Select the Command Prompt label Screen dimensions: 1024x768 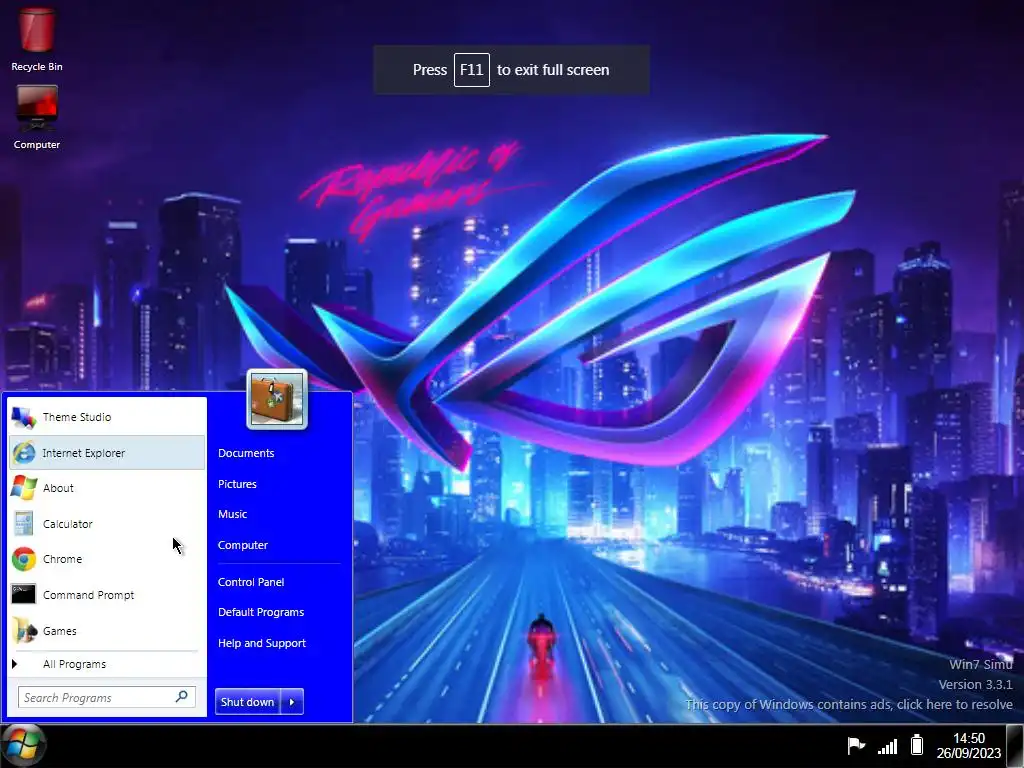coord(89,595)
